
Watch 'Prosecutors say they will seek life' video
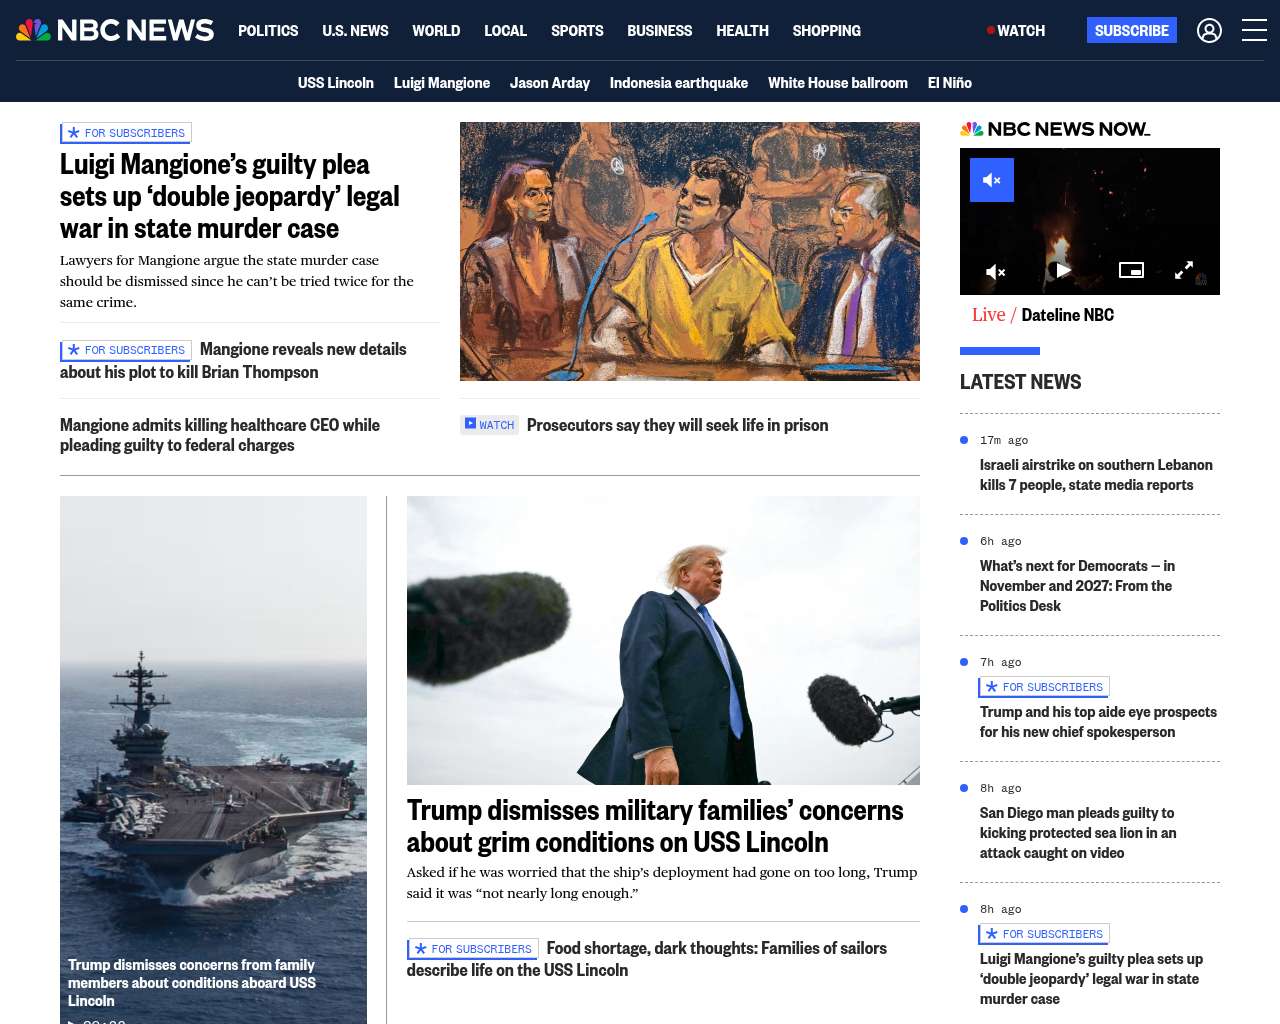(677, 425)
